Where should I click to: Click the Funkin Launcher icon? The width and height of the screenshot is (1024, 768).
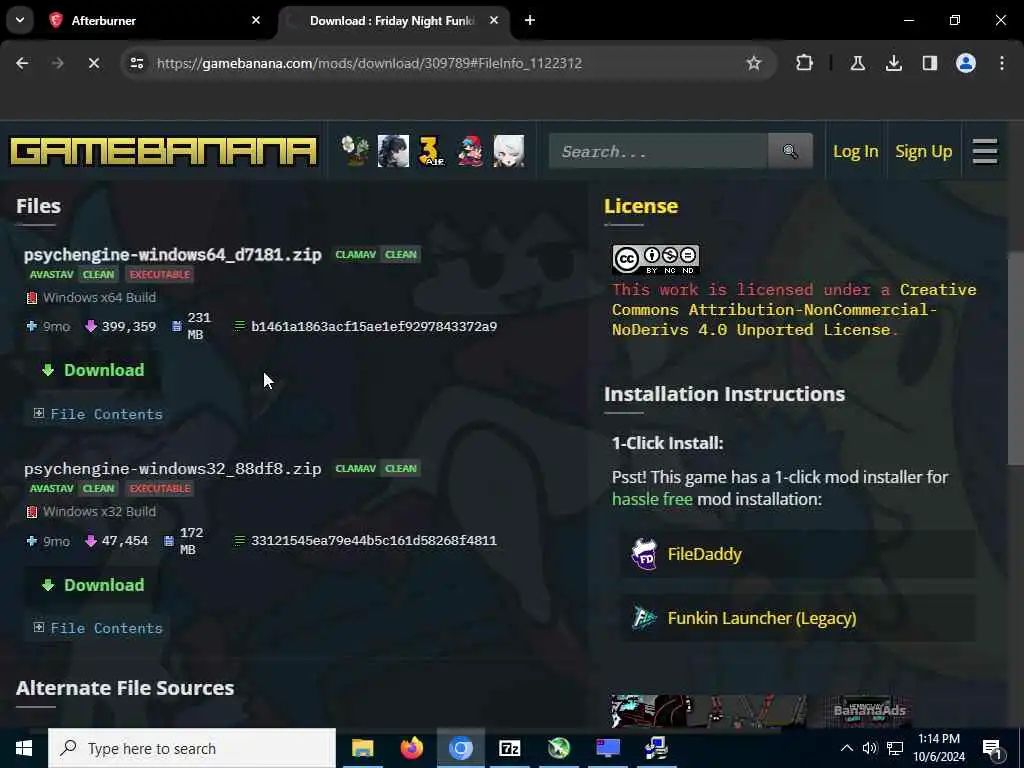point(644,618)
